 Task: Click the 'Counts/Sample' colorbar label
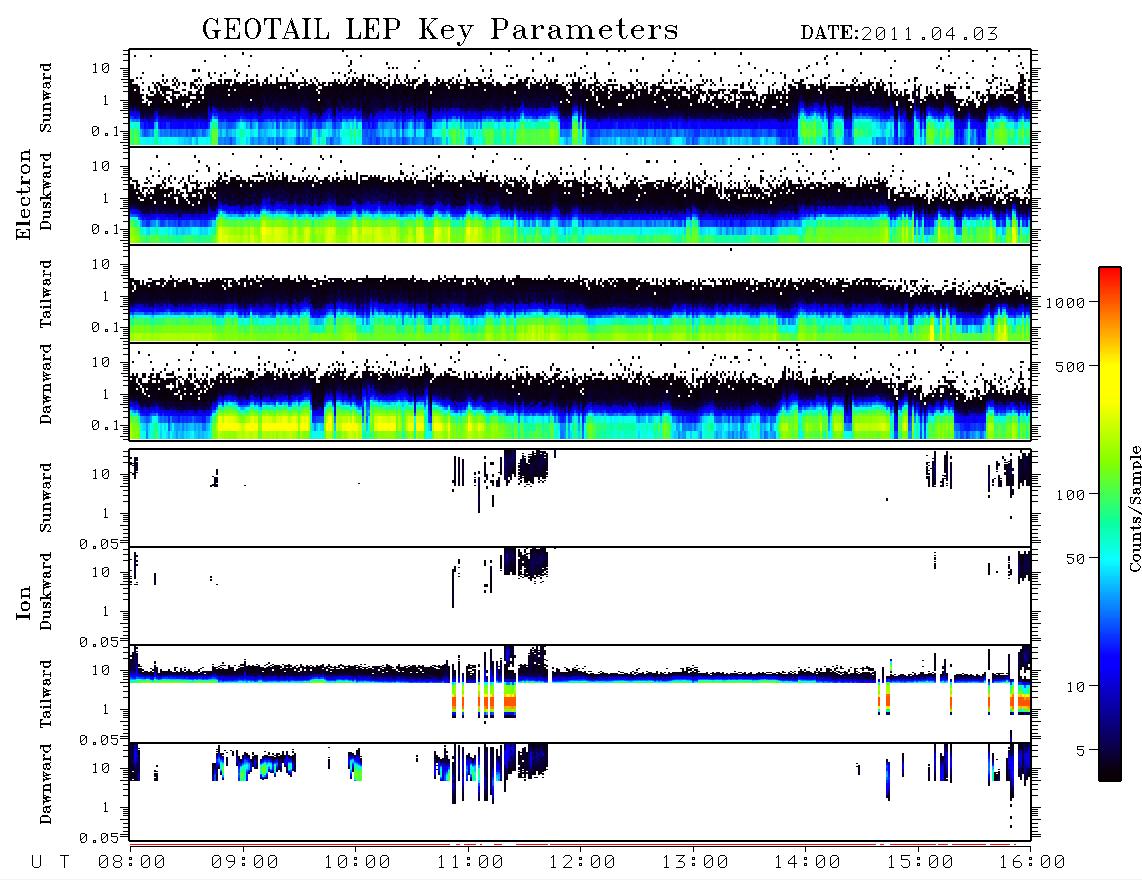(x=1134, y=508)
